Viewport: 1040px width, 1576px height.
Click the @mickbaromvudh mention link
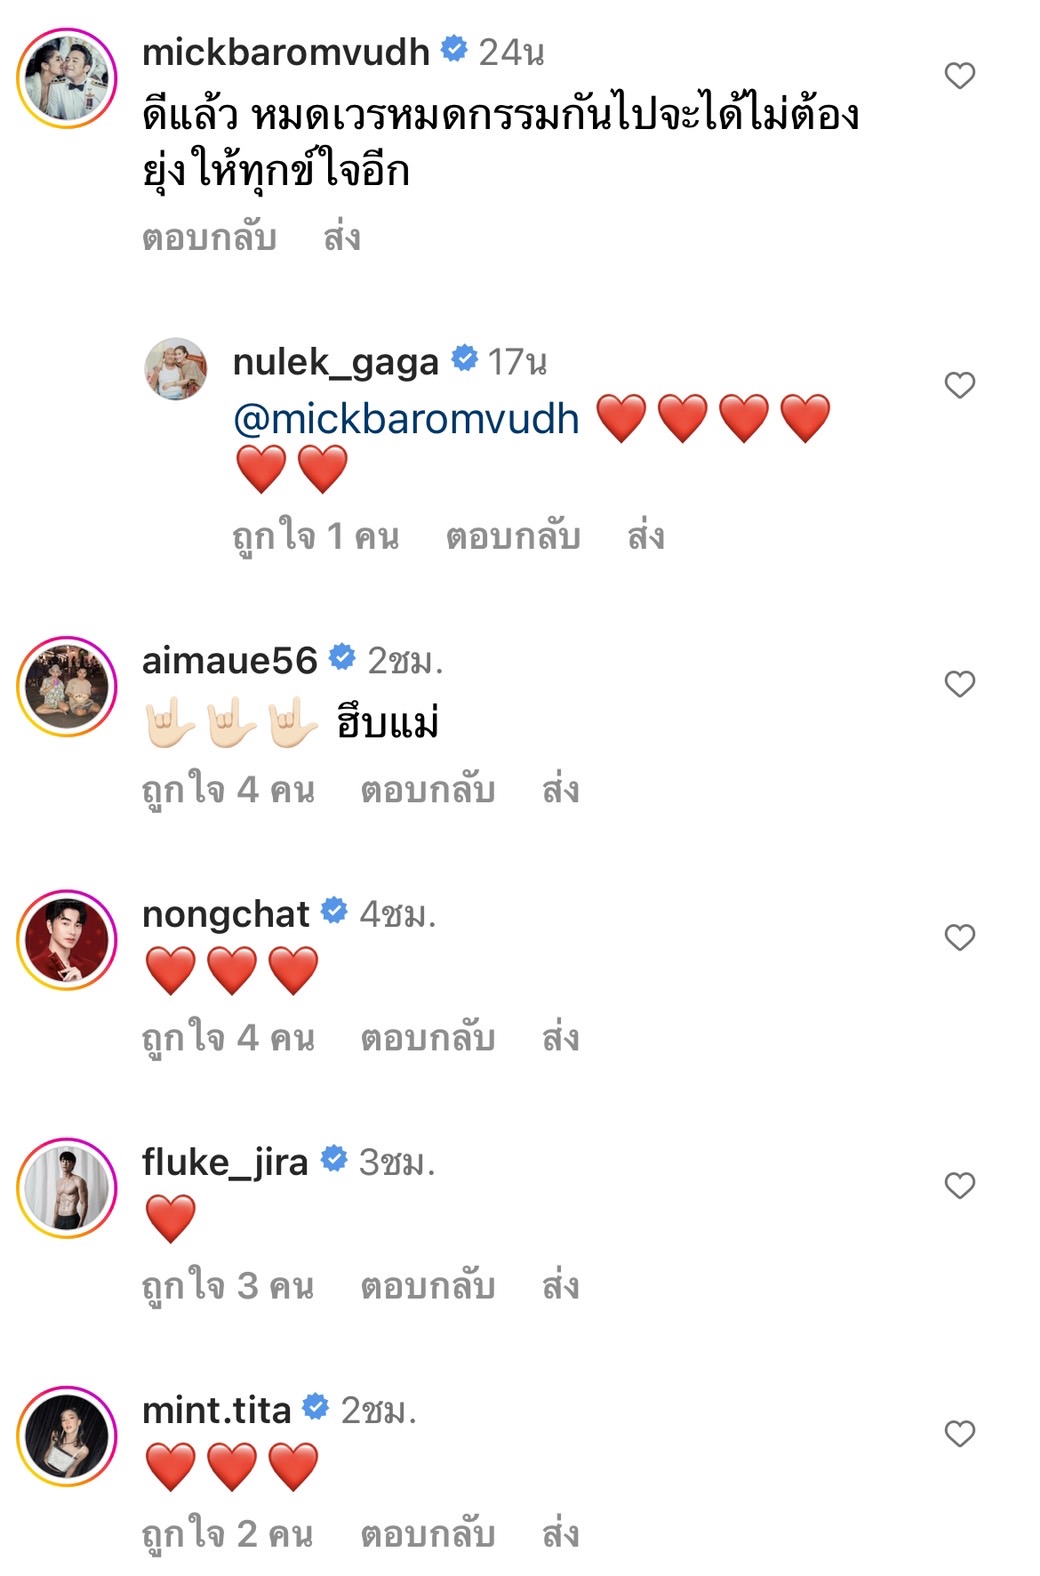[406, 419]
